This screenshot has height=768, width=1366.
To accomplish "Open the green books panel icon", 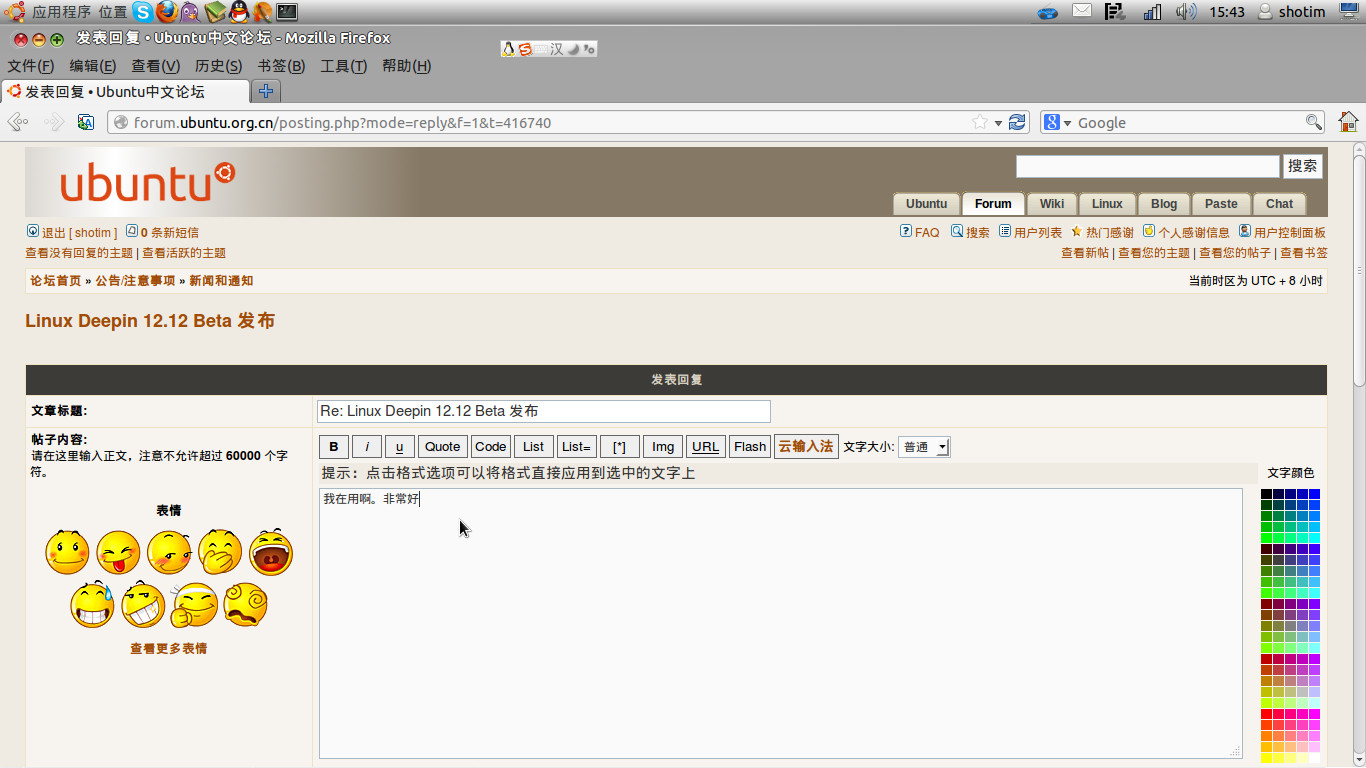I will pyautogui.click(x=215, y=12).
